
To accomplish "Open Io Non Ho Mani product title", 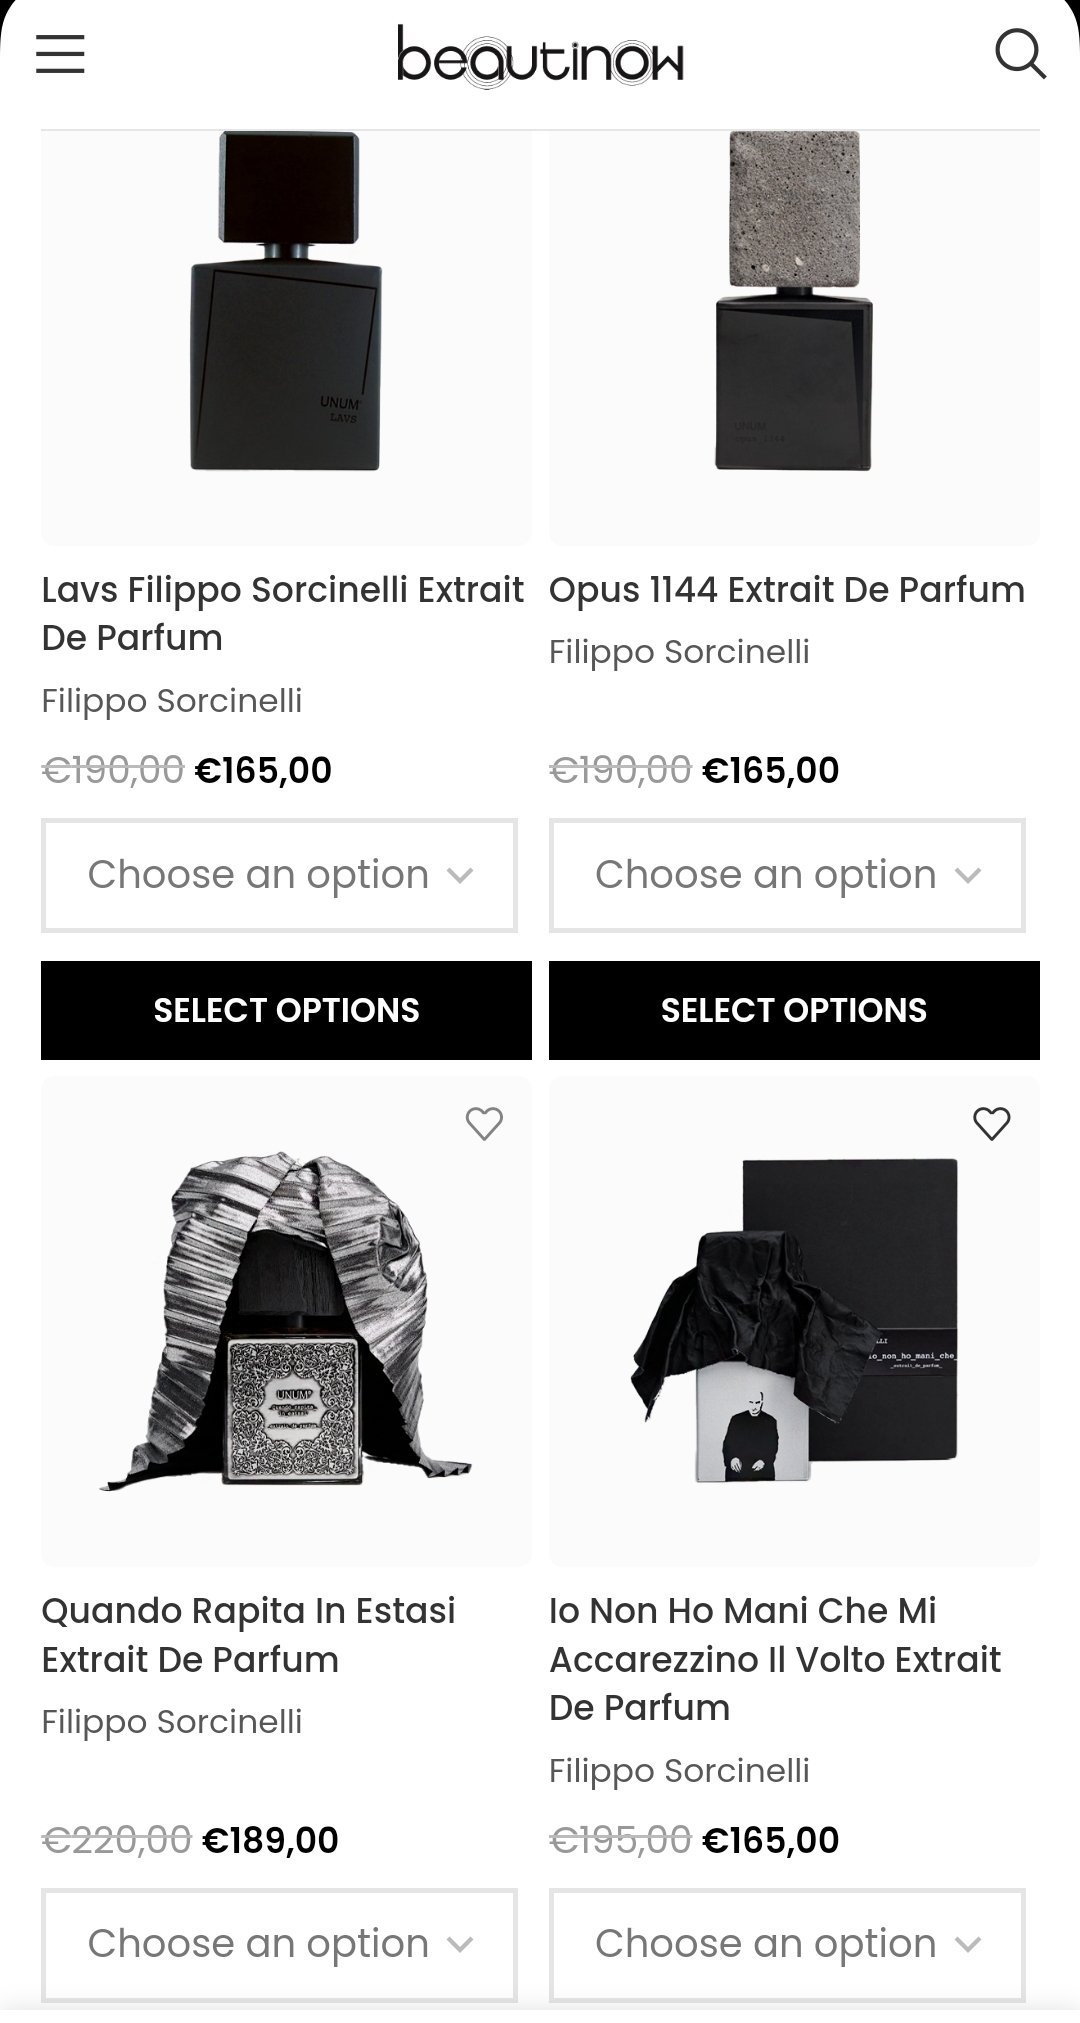I will point(775,1659).
